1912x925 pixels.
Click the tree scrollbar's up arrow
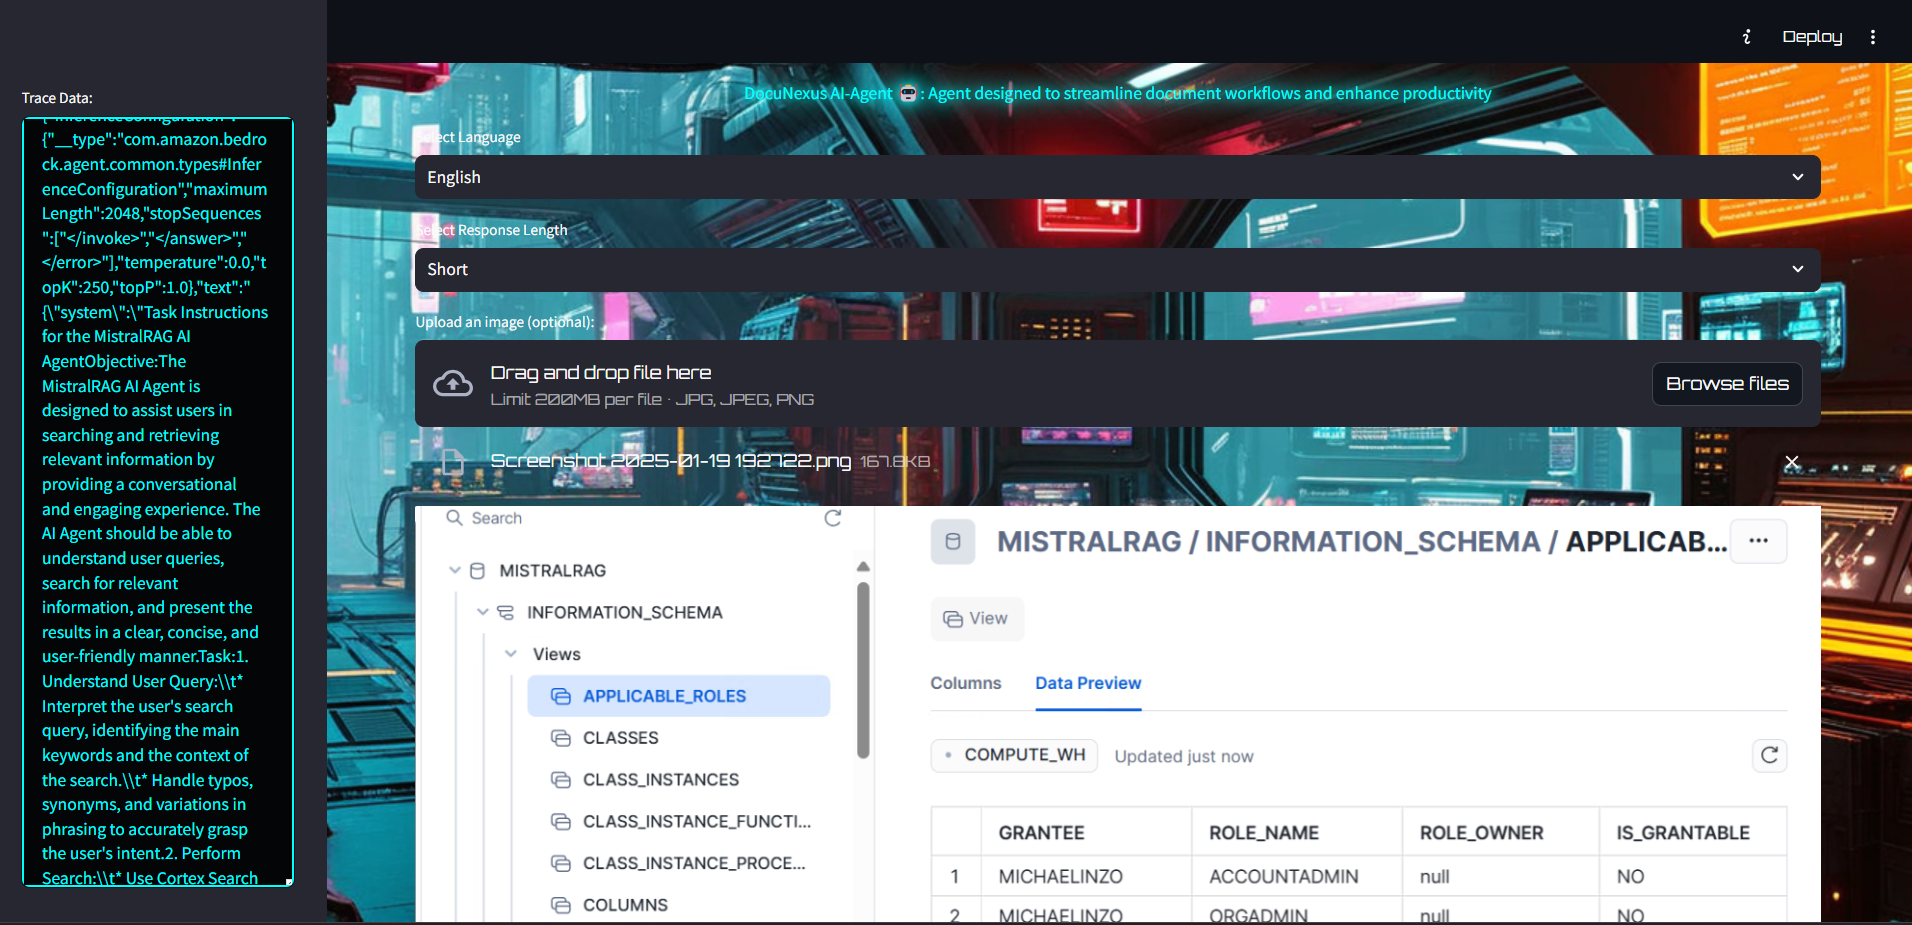click(x=863, y=567)
